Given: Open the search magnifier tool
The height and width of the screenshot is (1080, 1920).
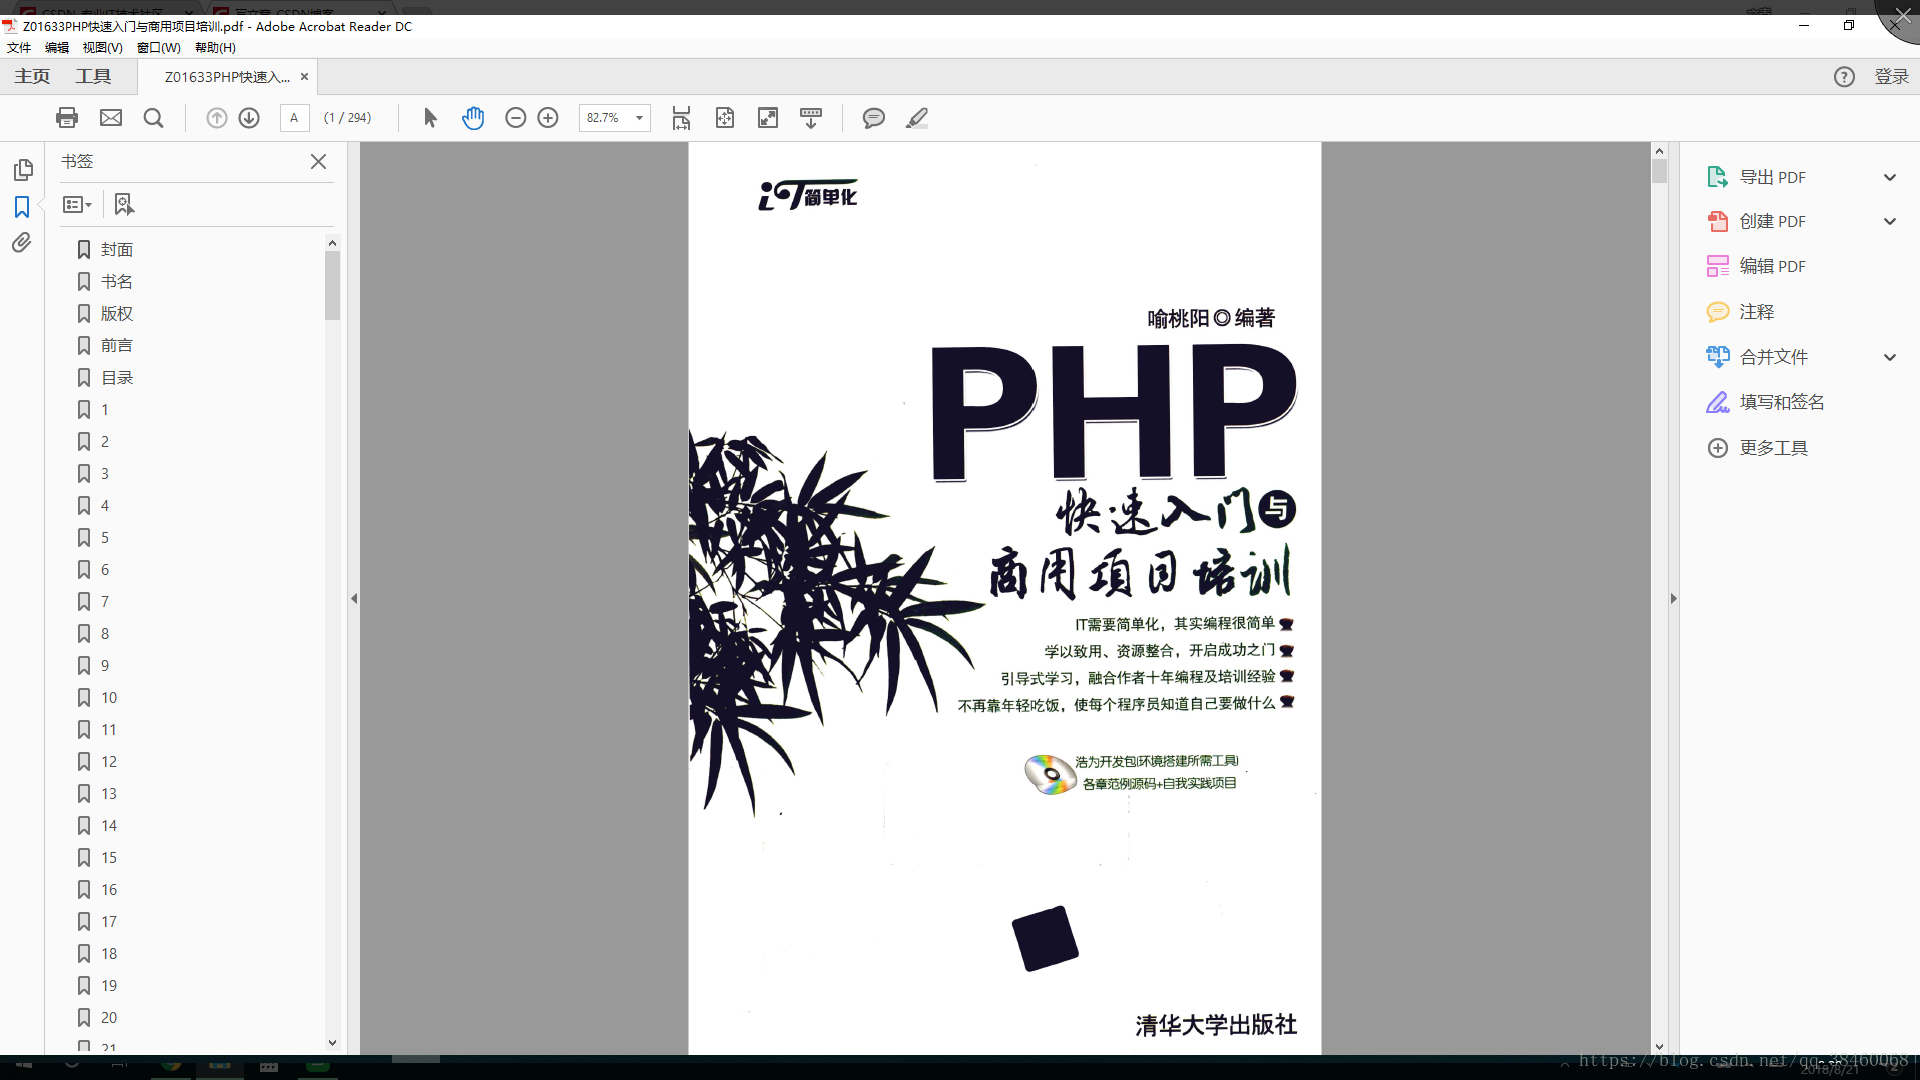Looking at the screenshot, I should pyautogui.click(x=153, y=118).
